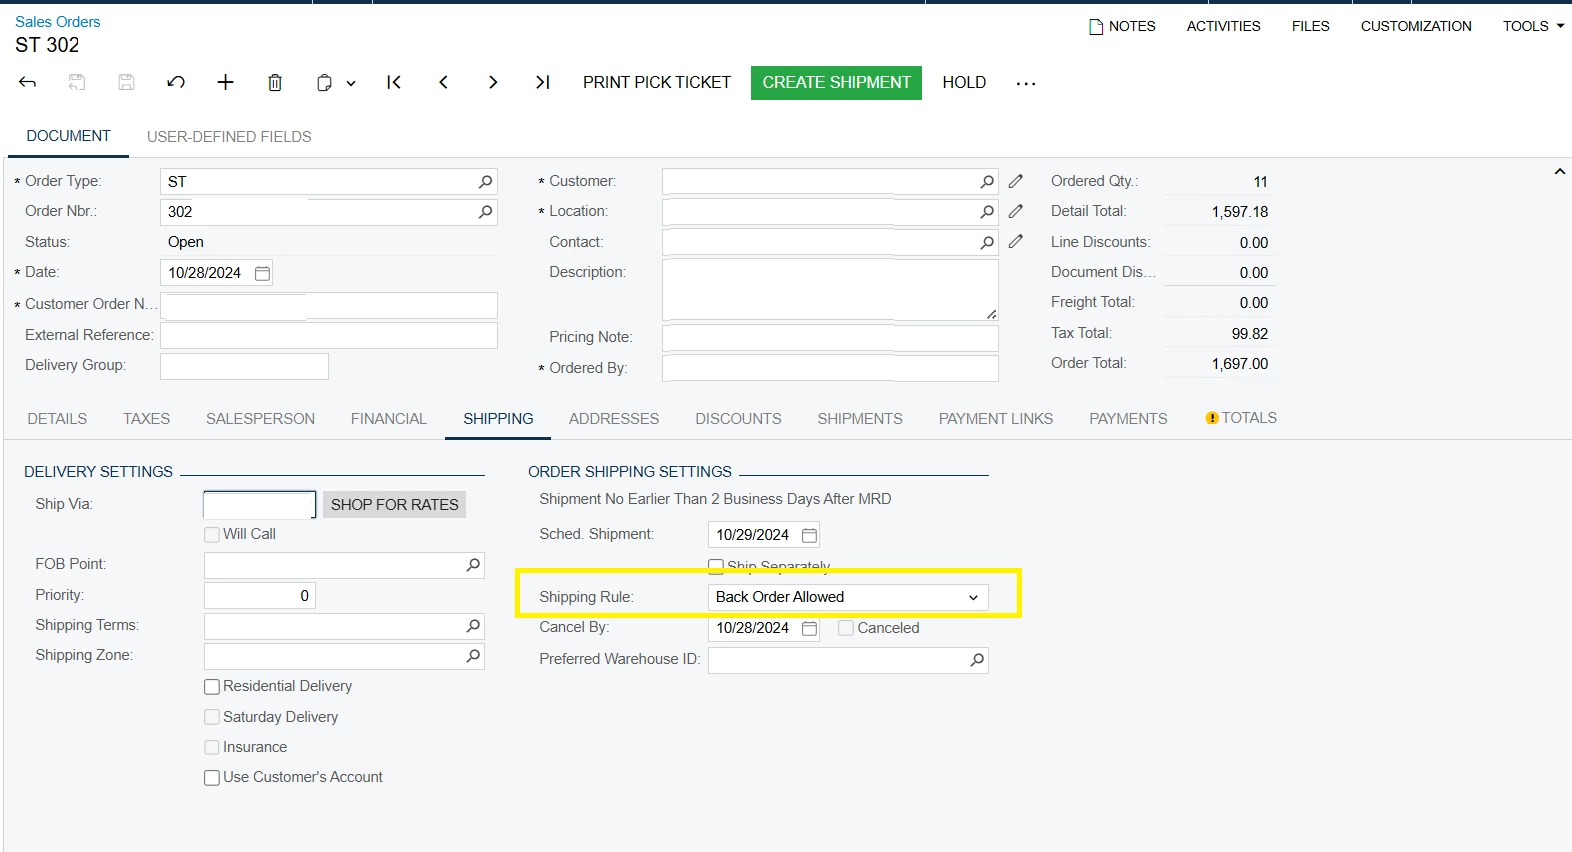Image resolution: width=1572 pixels, height=852 pixels.
Task: Edit Contact with pencil icon
Action: click(x=1016, y=241)
